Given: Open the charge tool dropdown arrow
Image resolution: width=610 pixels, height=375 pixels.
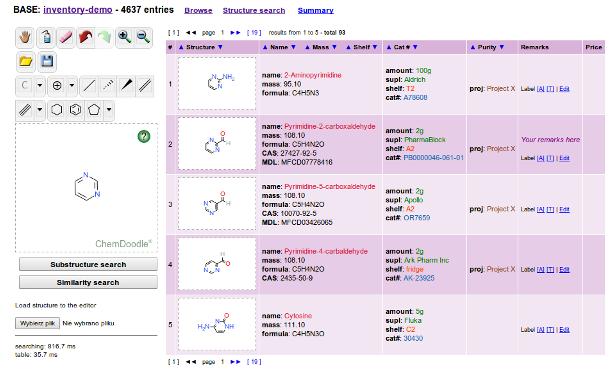Looking at the screenshot, I should click(x=72, y=86).
